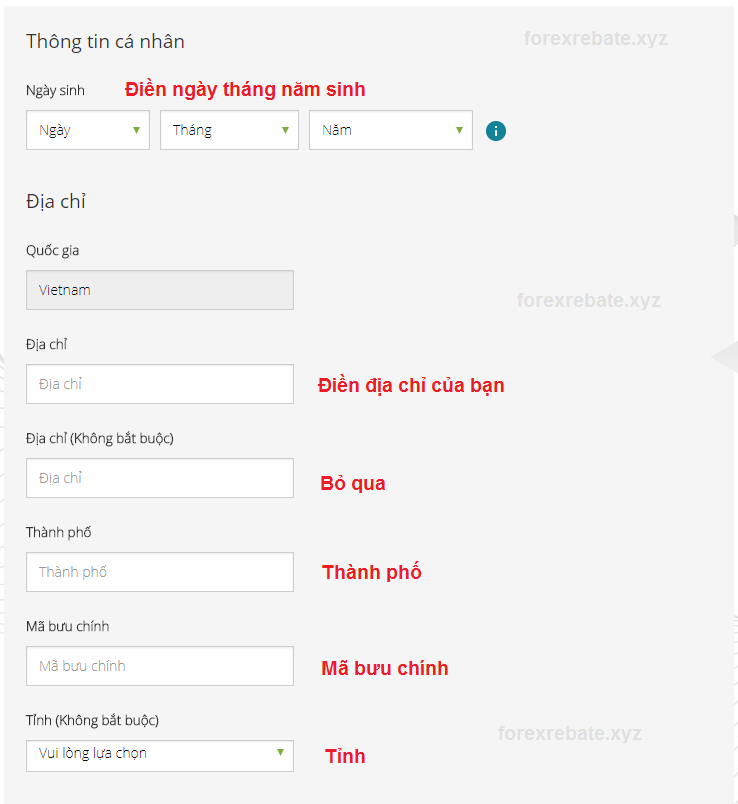
Task: Expand the Tỉnh 'Vui lòng lựa chọn' dropdown
Action: [x=160, y=755]
